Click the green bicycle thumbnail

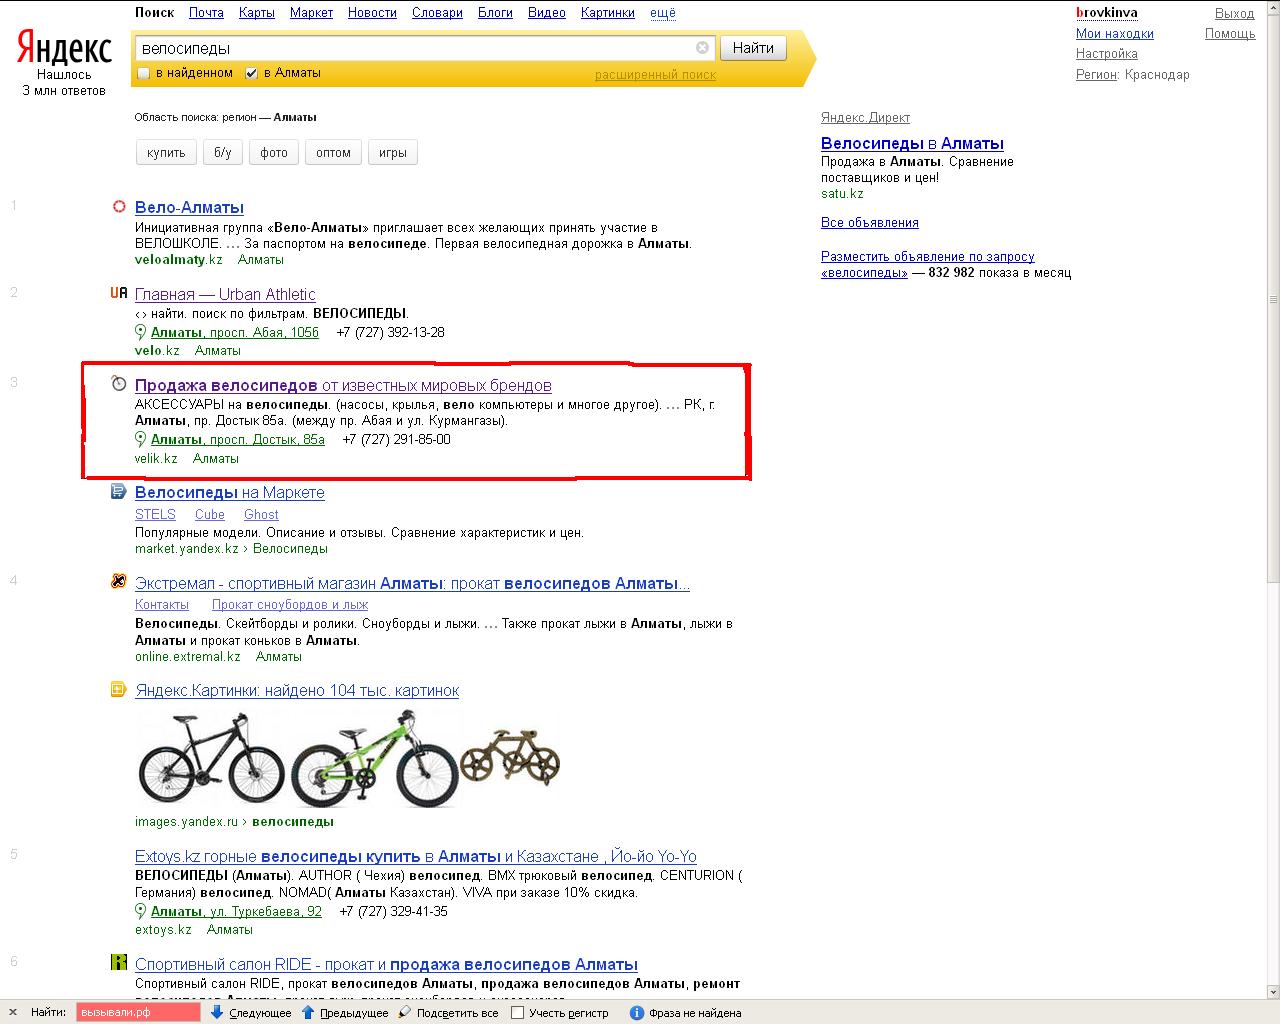373,759
